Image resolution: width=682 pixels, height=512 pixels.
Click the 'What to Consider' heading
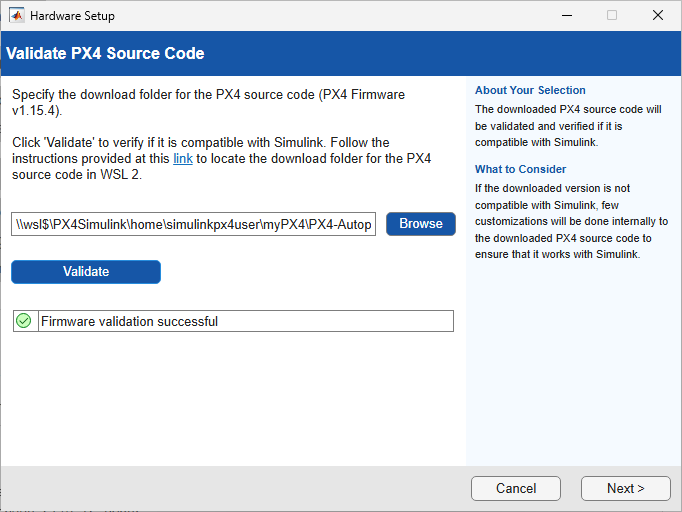click(520, 169)
